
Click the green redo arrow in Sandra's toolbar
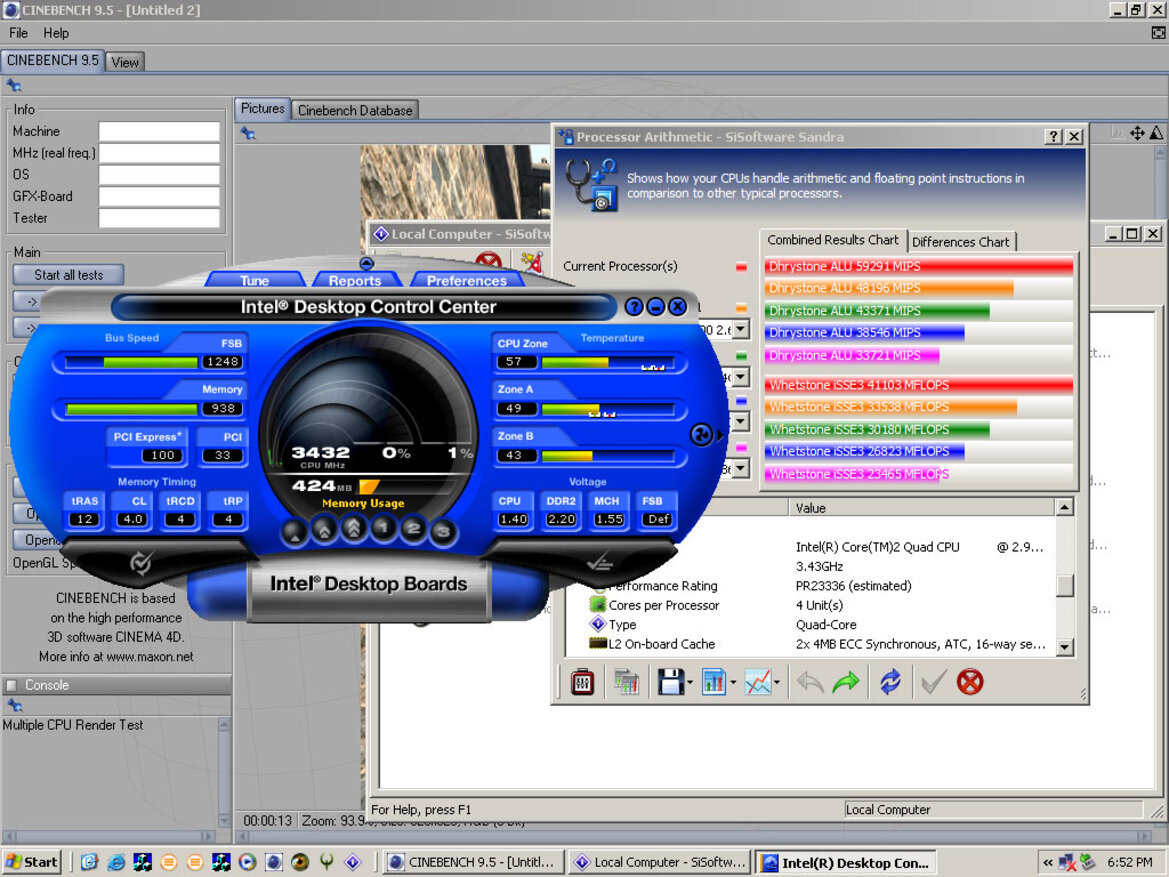[x=845, y=681]
